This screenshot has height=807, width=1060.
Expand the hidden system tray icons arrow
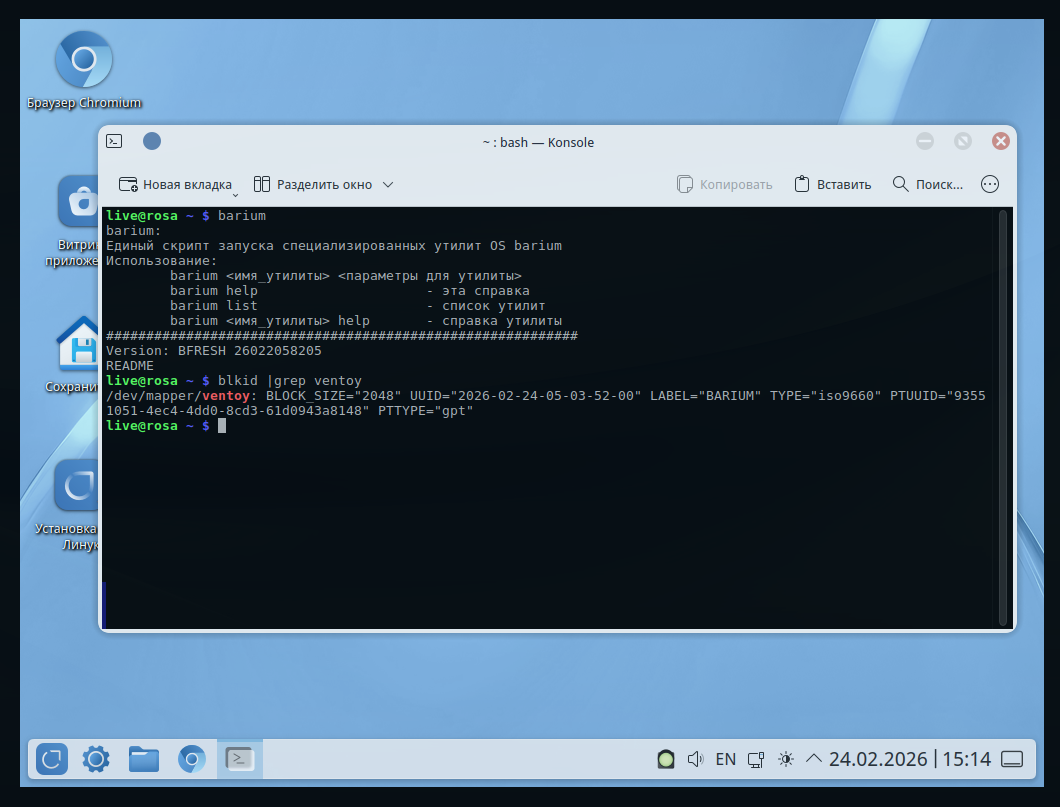814,760
